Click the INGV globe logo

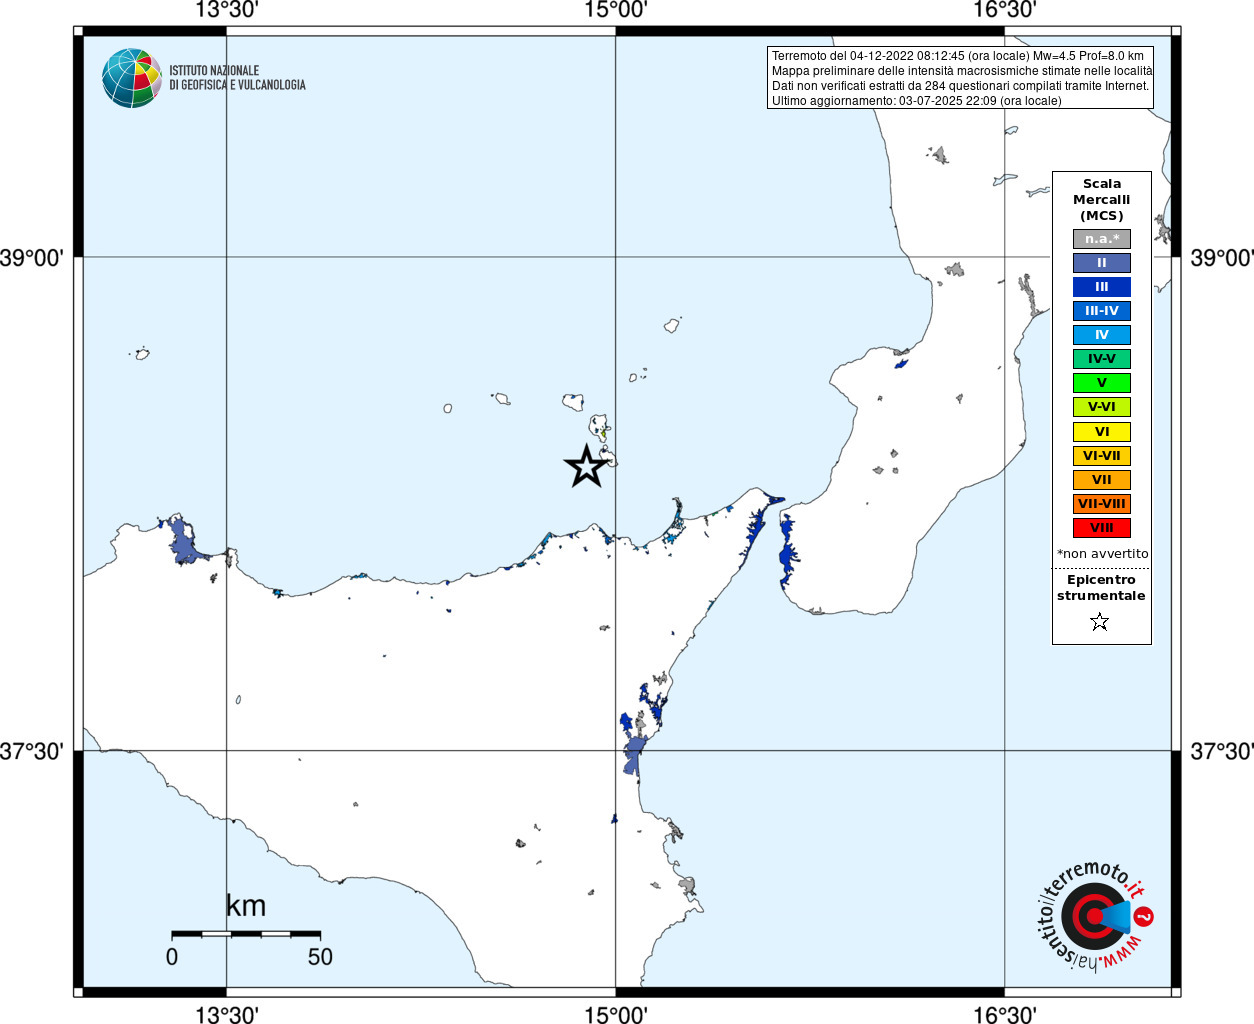click(x=132, y=78)
